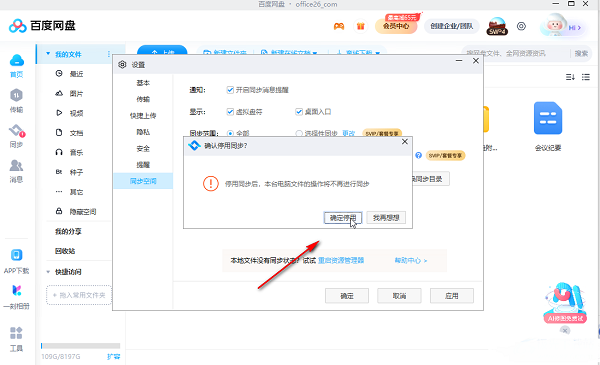This screenshot has height=365, width=600.
Task: Open the three-dot menu beside 我的文件
Action: [x=109, y=54]
